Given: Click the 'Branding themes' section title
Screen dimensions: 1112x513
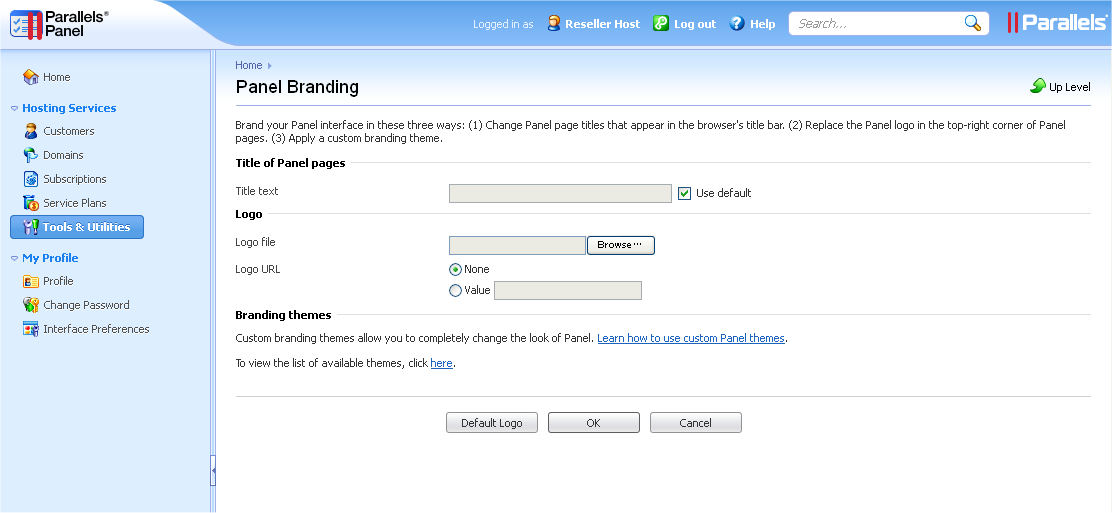Looking at the screenshot, I should point(283,315).
